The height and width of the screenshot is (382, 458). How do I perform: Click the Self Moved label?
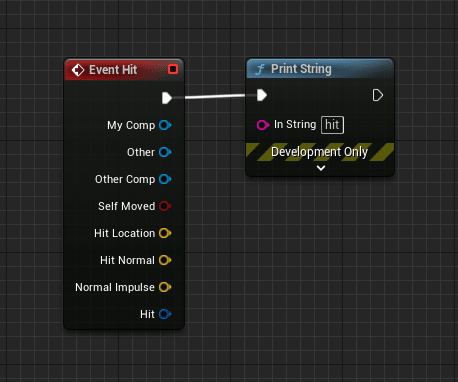point(127,206)
